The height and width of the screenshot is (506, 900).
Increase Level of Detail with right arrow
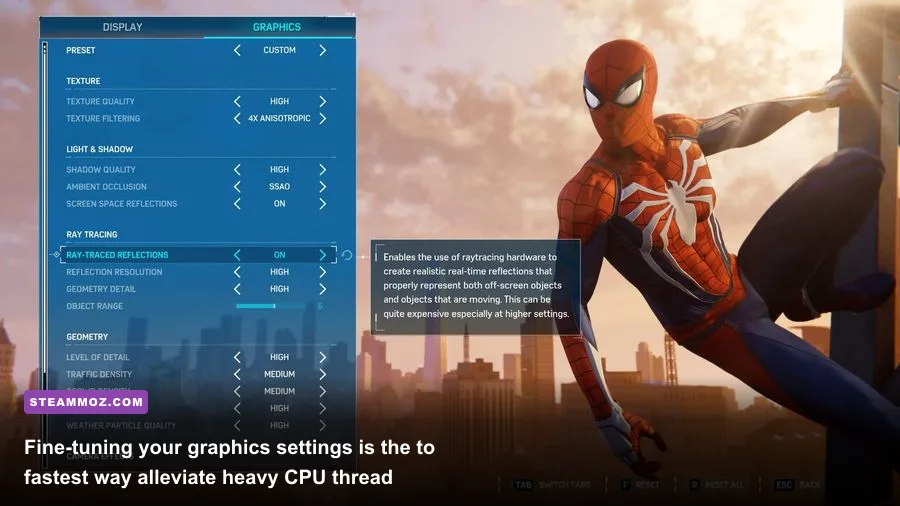[x=323, y=357]
